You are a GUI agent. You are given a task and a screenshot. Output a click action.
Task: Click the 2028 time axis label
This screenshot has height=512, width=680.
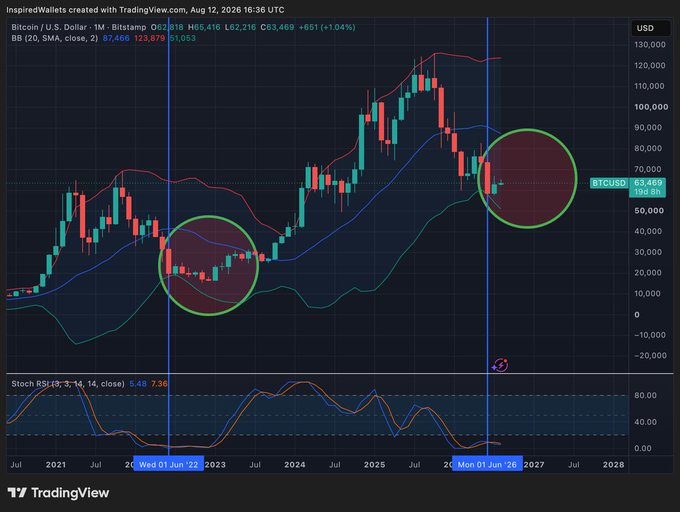(x=614, y=465)
